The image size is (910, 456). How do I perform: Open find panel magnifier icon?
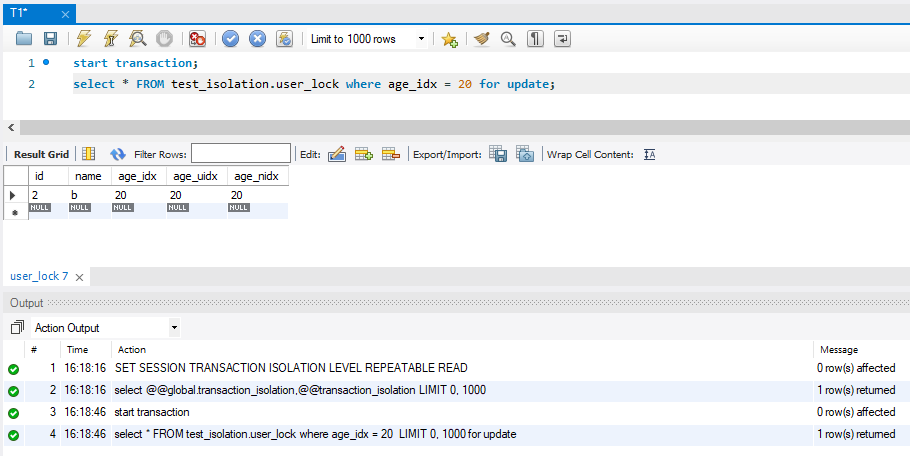[508, 39]
